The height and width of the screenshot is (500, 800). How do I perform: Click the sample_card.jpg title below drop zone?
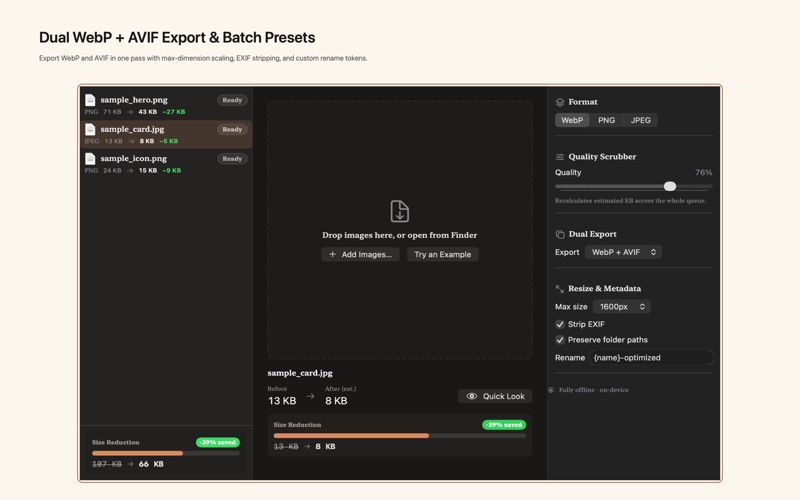tap(300, 373)
